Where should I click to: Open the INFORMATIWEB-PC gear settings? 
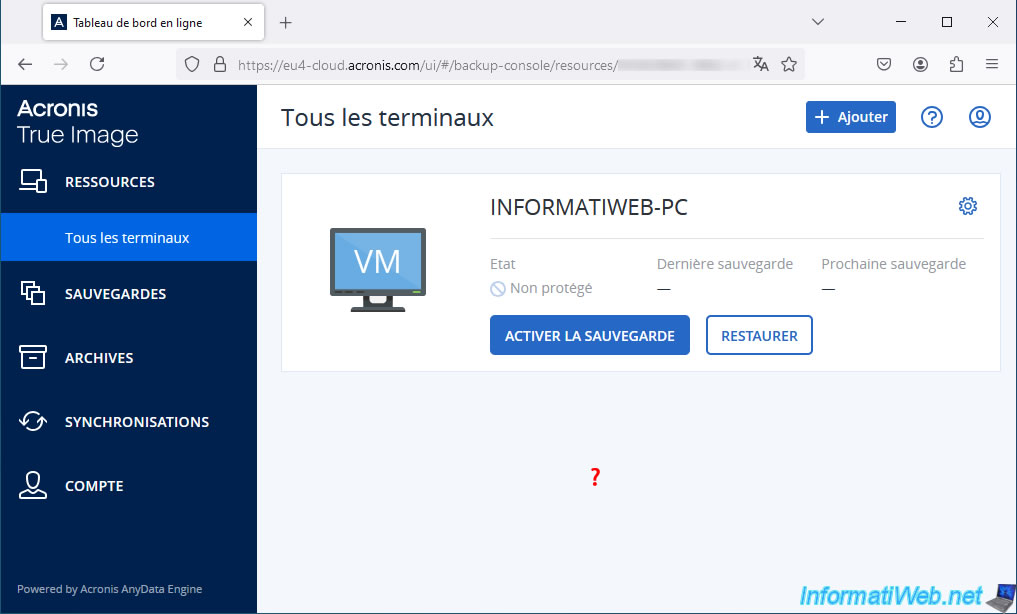tap(968, 206)
